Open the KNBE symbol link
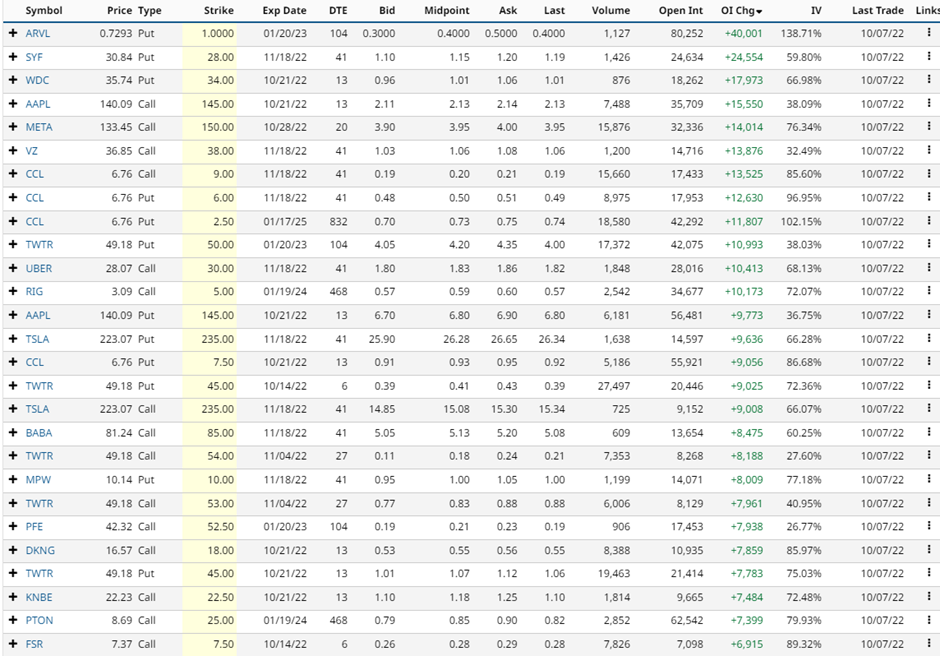The image size is (940, 656). pos(39,597)
